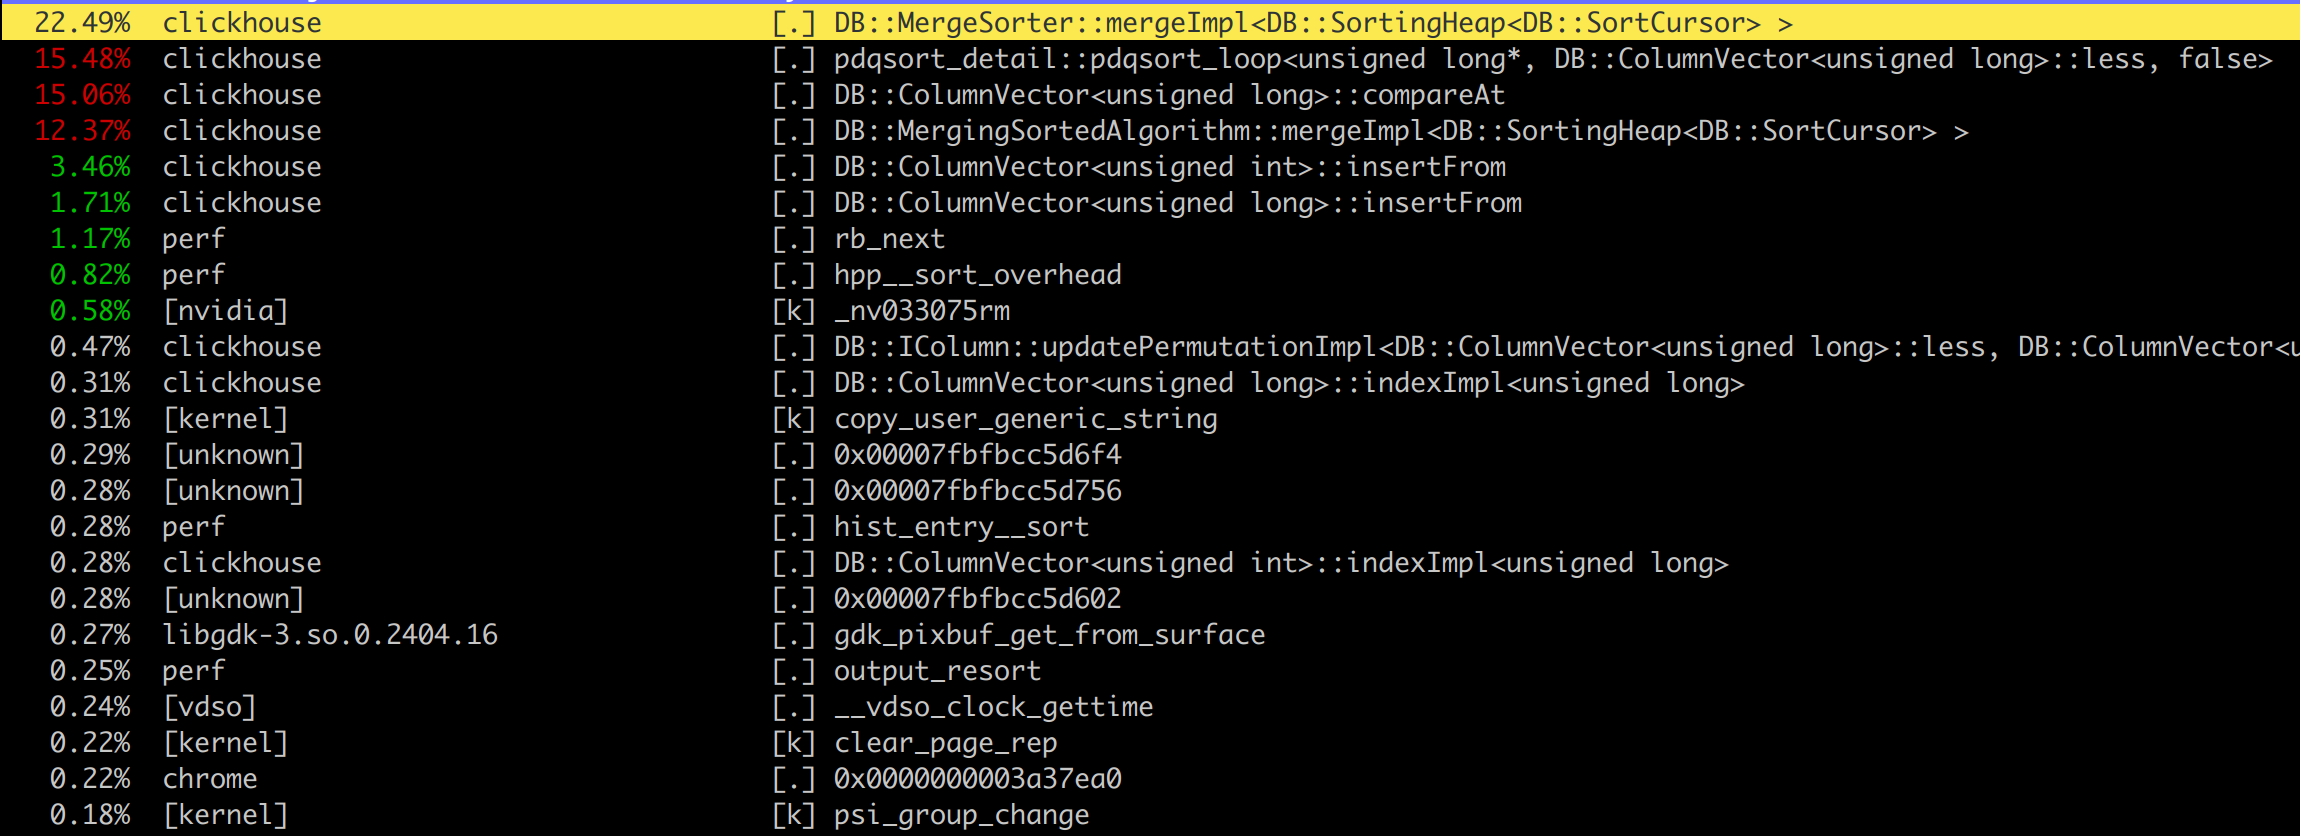Click the hist_entry__sort symbol

[961, 527]
